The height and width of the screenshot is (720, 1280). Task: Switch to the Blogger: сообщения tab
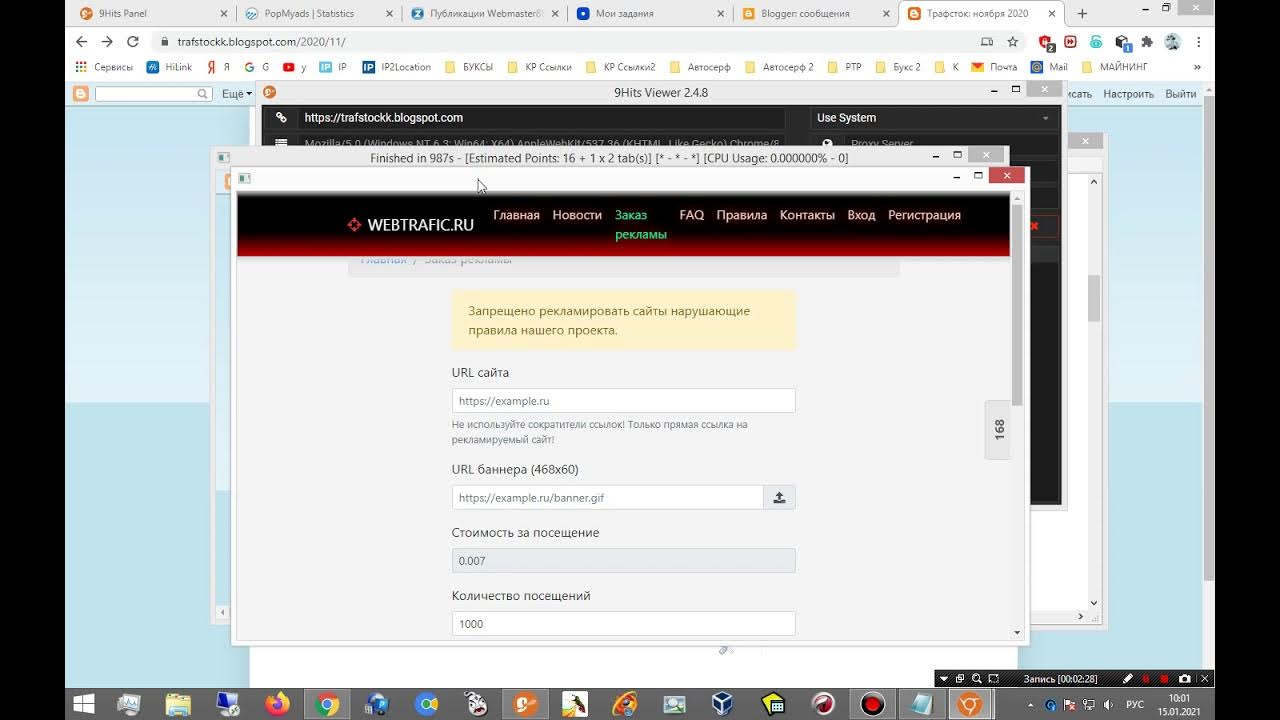click(x=816, y=14)
